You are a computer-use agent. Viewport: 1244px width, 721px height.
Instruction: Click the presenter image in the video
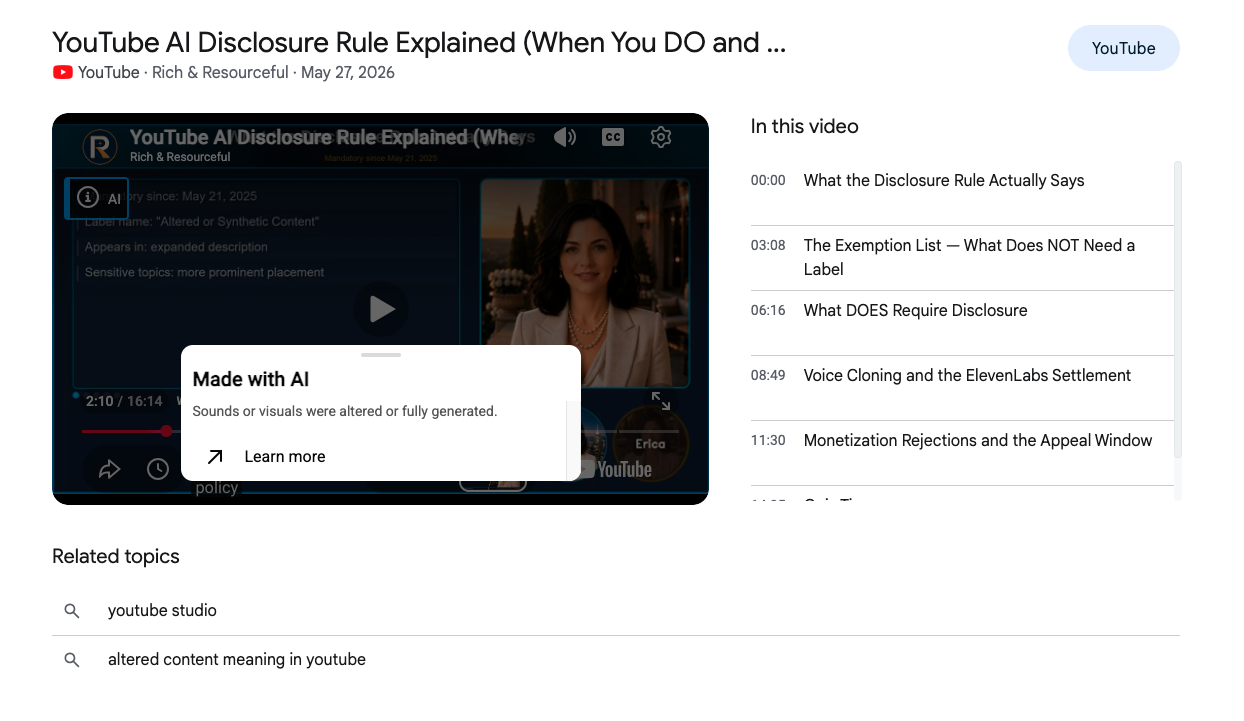click(x=585, y=283)
